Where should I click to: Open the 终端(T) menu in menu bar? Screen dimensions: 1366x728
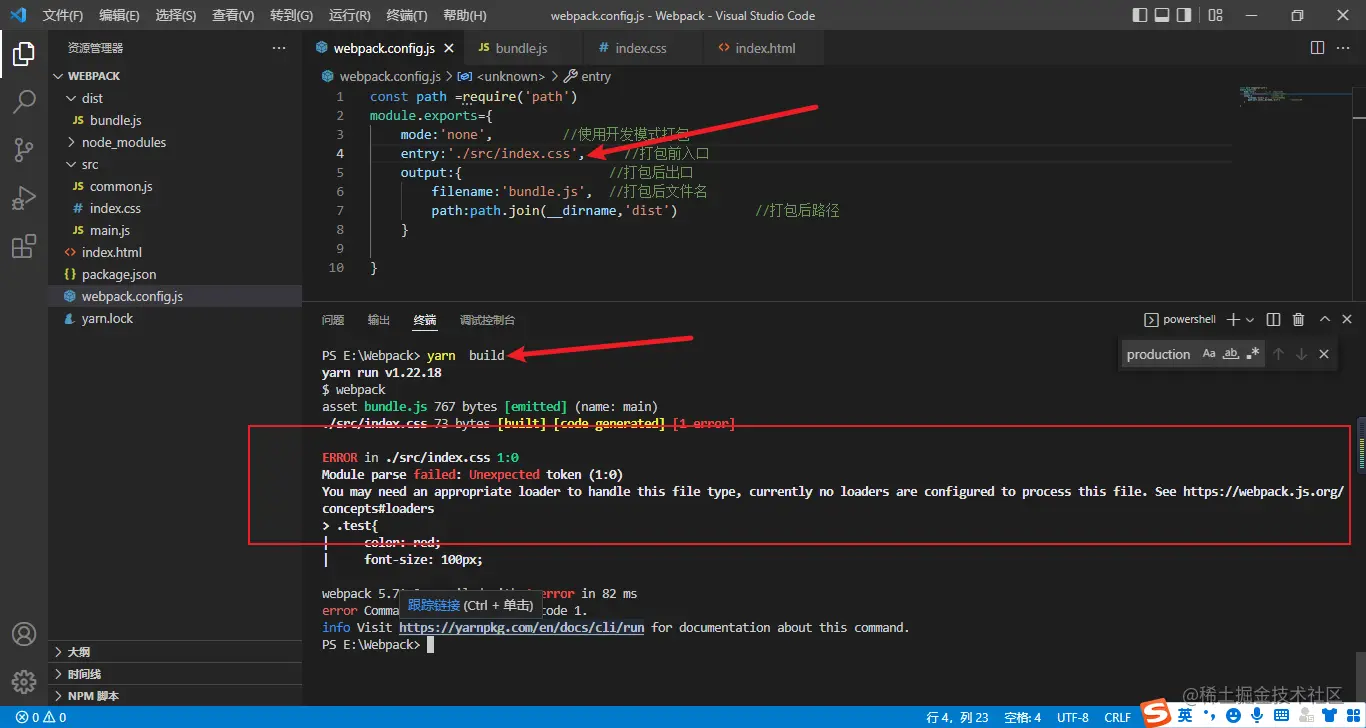coord(406,16)
